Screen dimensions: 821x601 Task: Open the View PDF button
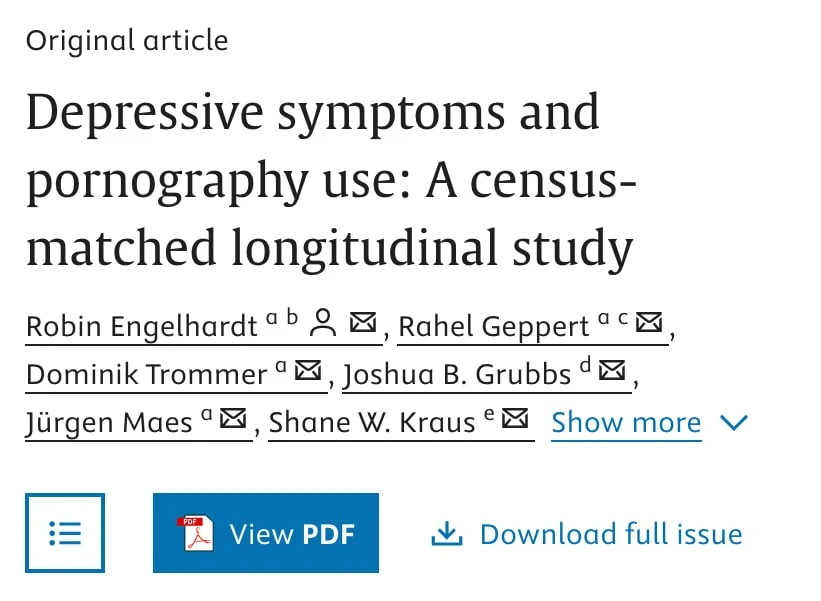click(266, 533)
